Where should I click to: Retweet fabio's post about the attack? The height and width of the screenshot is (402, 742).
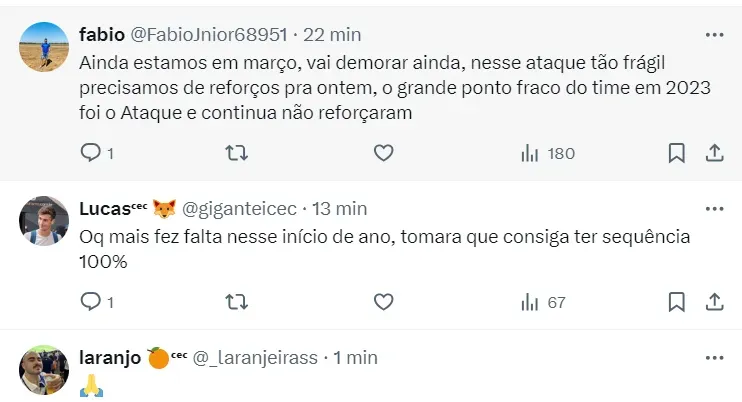click(236, 153)
